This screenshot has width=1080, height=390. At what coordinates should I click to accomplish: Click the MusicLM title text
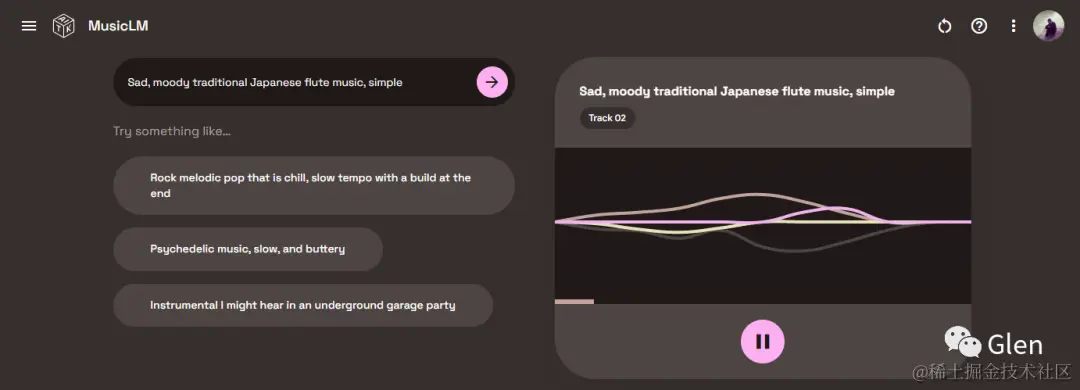[118, 26]
